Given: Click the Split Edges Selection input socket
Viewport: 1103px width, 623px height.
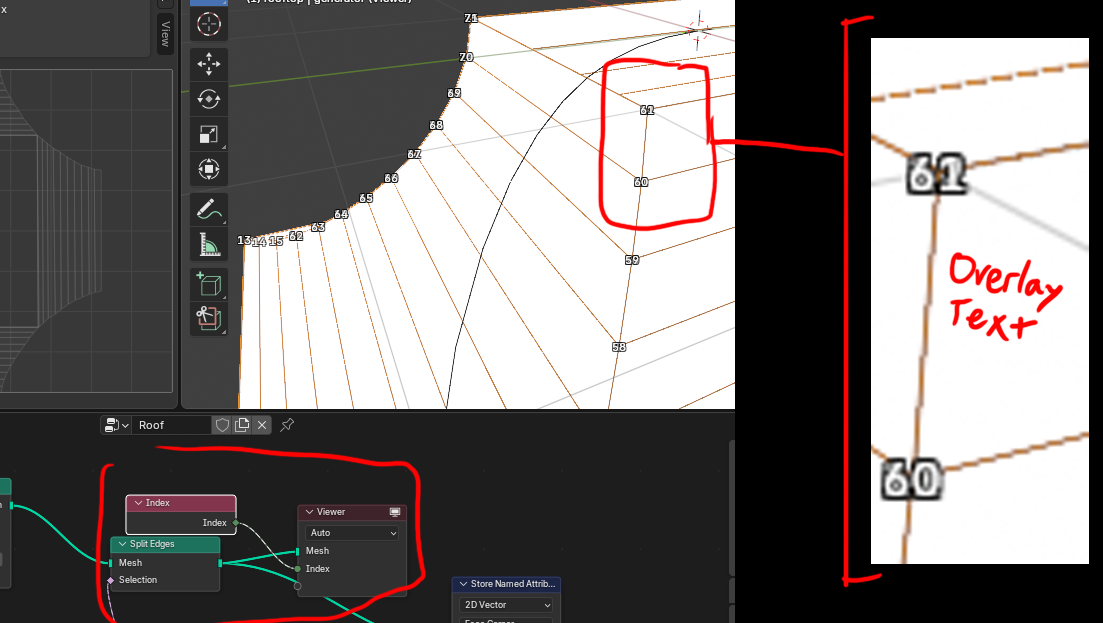Looking at the screenshot, I should tap(110, 580).
